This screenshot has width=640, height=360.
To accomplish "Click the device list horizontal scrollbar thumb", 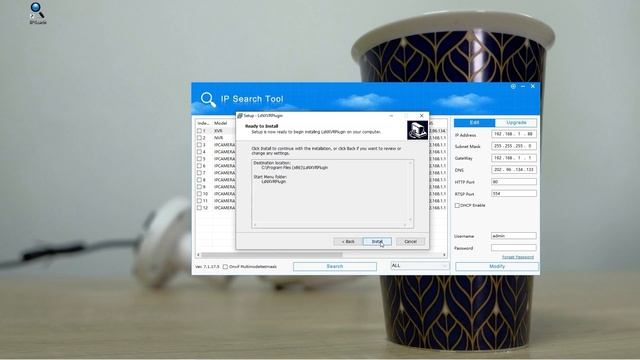I will click(x=272, y=255).
